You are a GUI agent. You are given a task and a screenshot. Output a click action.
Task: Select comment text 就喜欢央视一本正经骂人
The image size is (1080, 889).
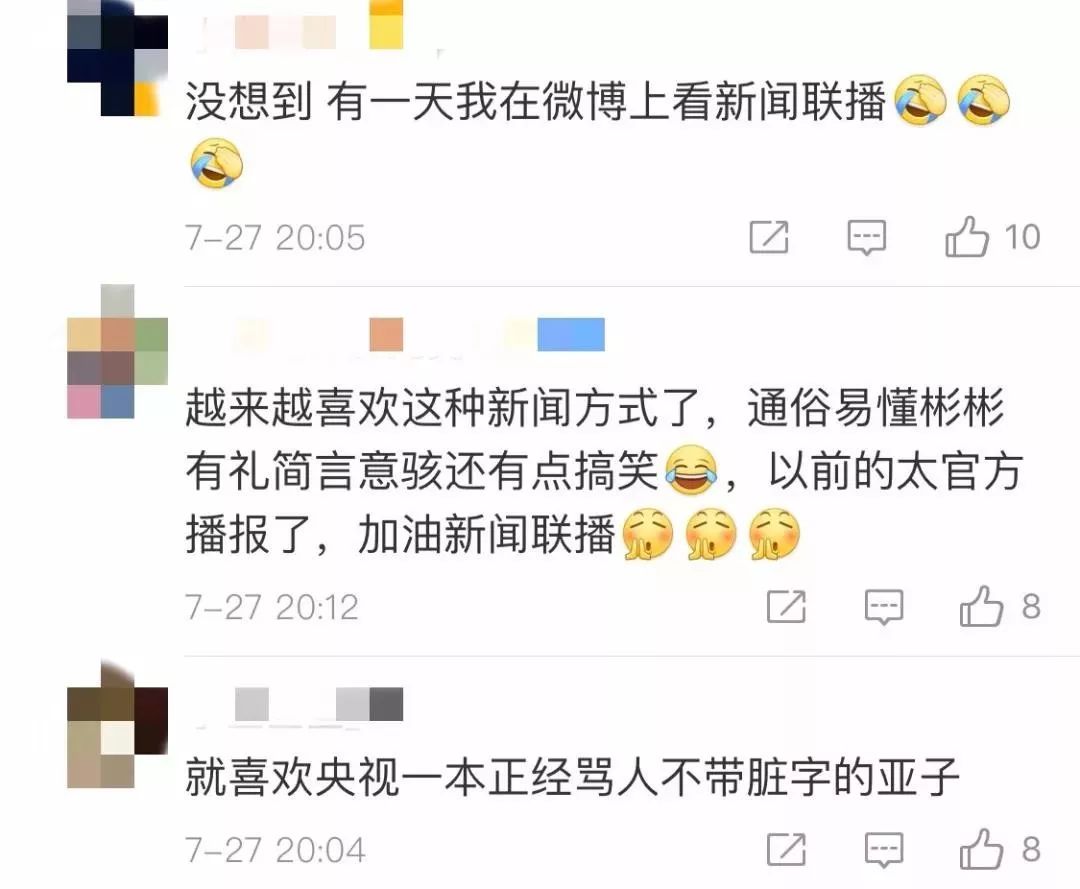422,775
